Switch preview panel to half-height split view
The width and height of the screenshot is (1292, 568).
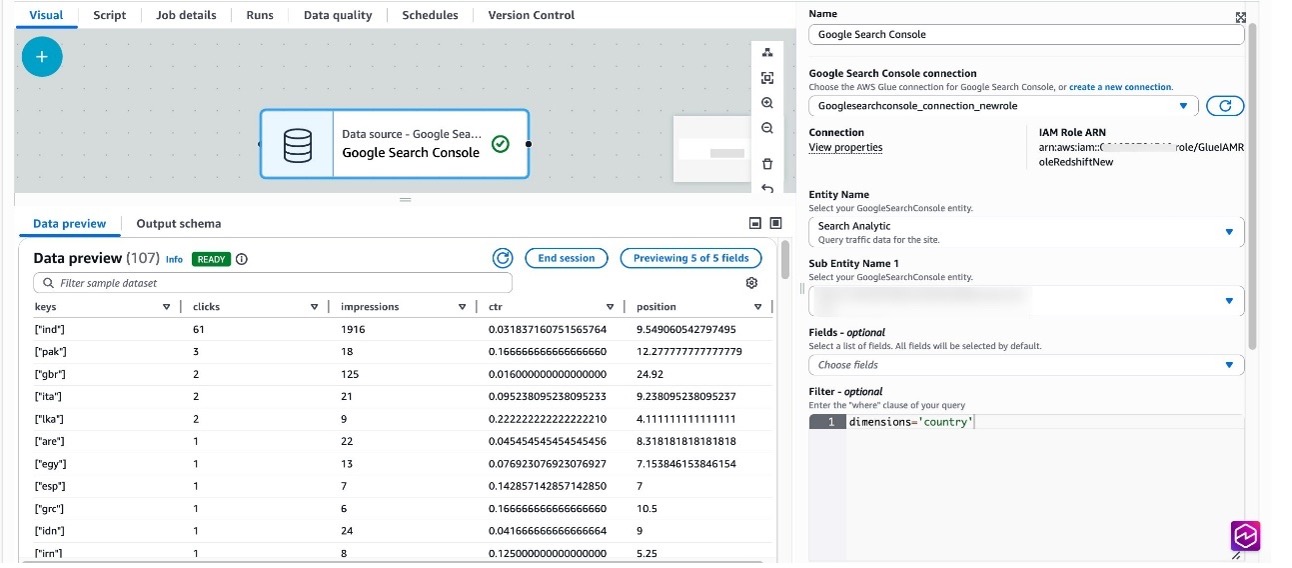[755, 224]
